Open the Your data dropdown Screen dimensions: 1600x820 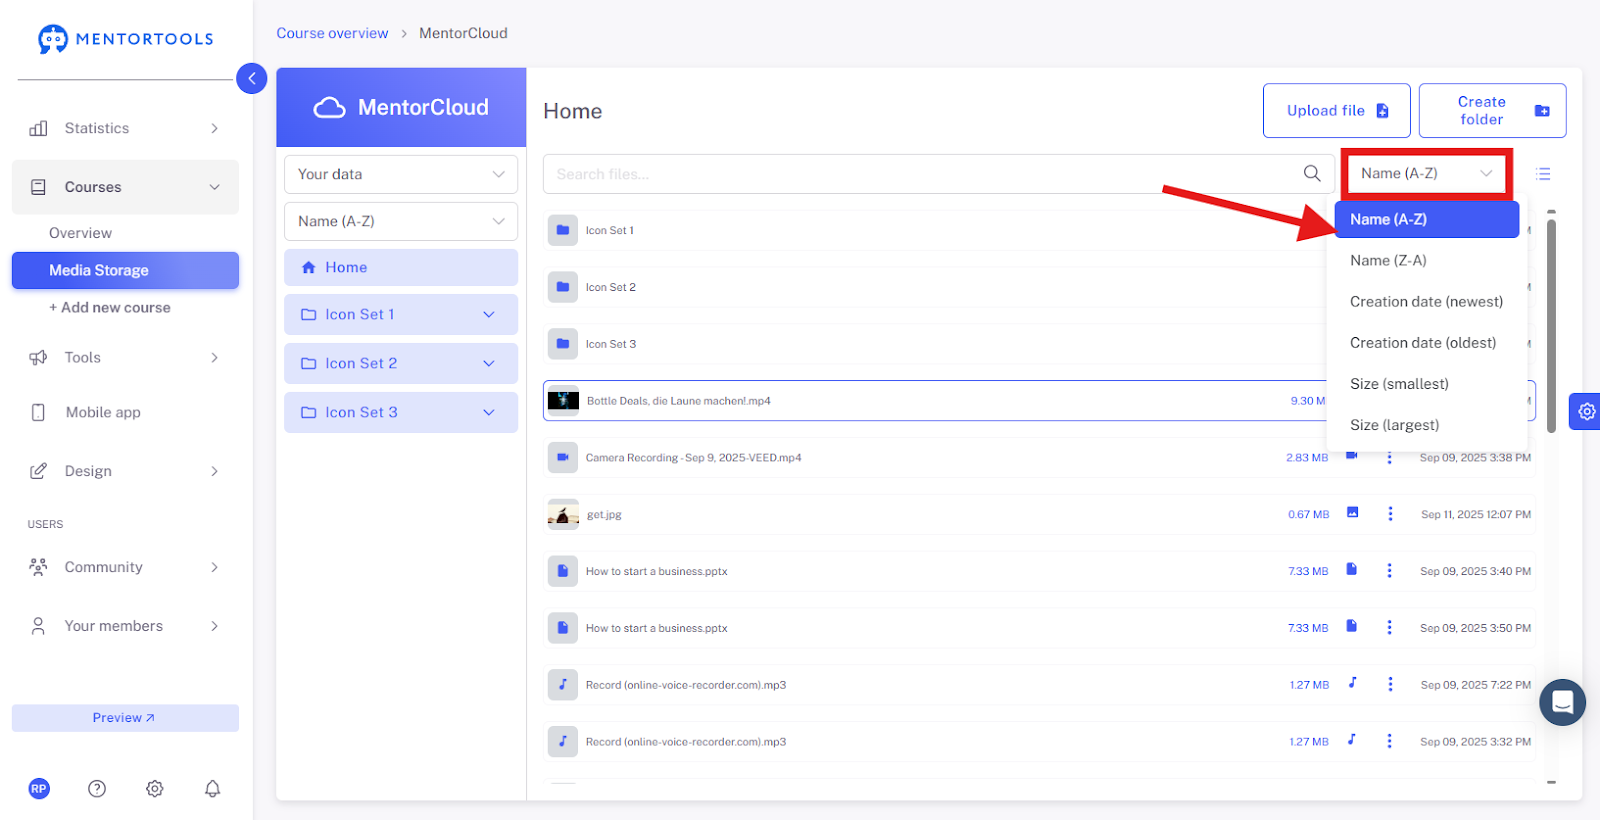click(401, 174)
